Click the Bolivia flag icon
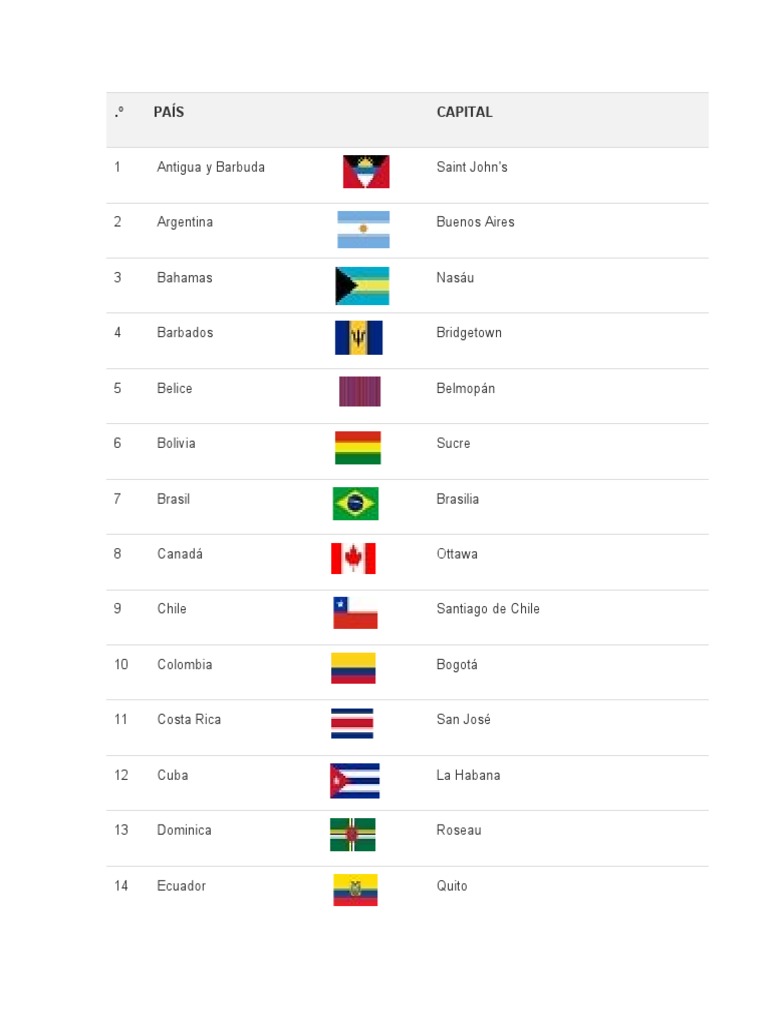This screenshot has height=1024, width=768. click(x=357, y=448)
